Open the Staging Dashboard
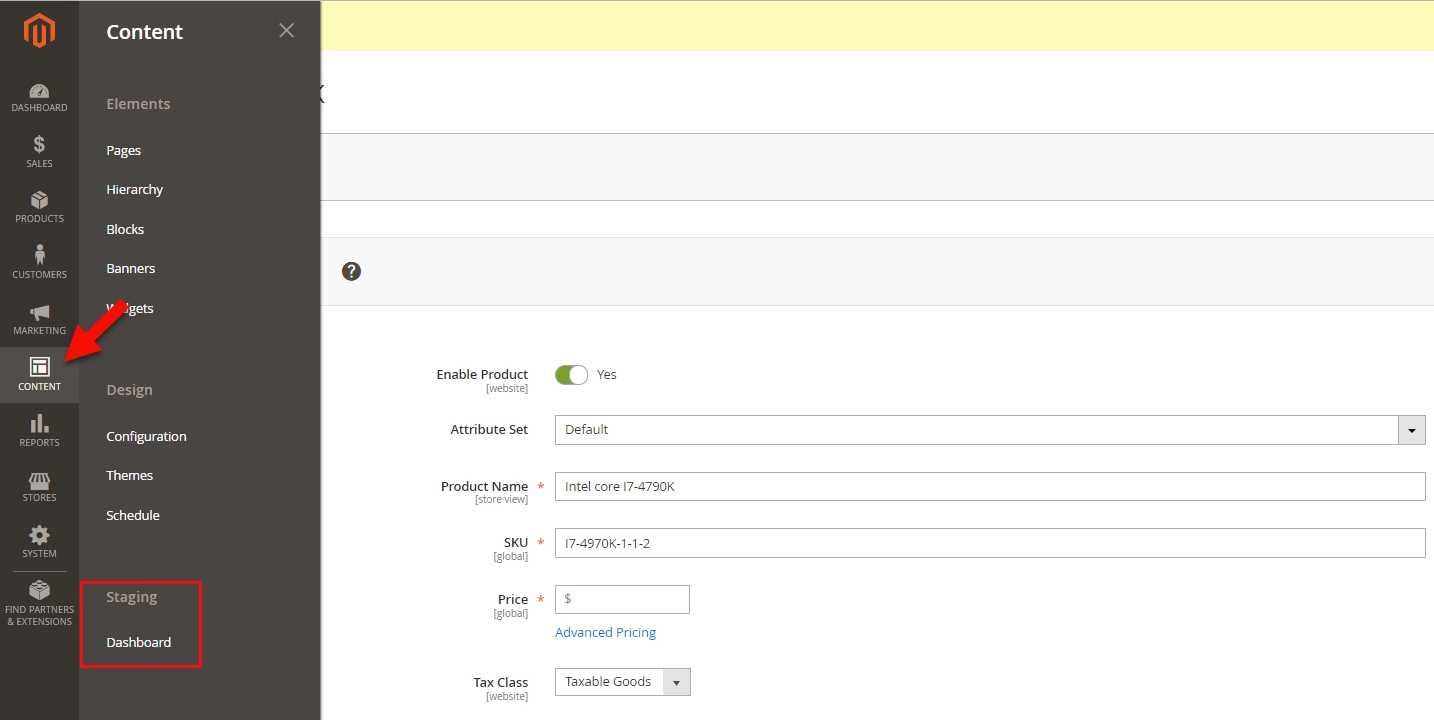 tap(139, 642)
